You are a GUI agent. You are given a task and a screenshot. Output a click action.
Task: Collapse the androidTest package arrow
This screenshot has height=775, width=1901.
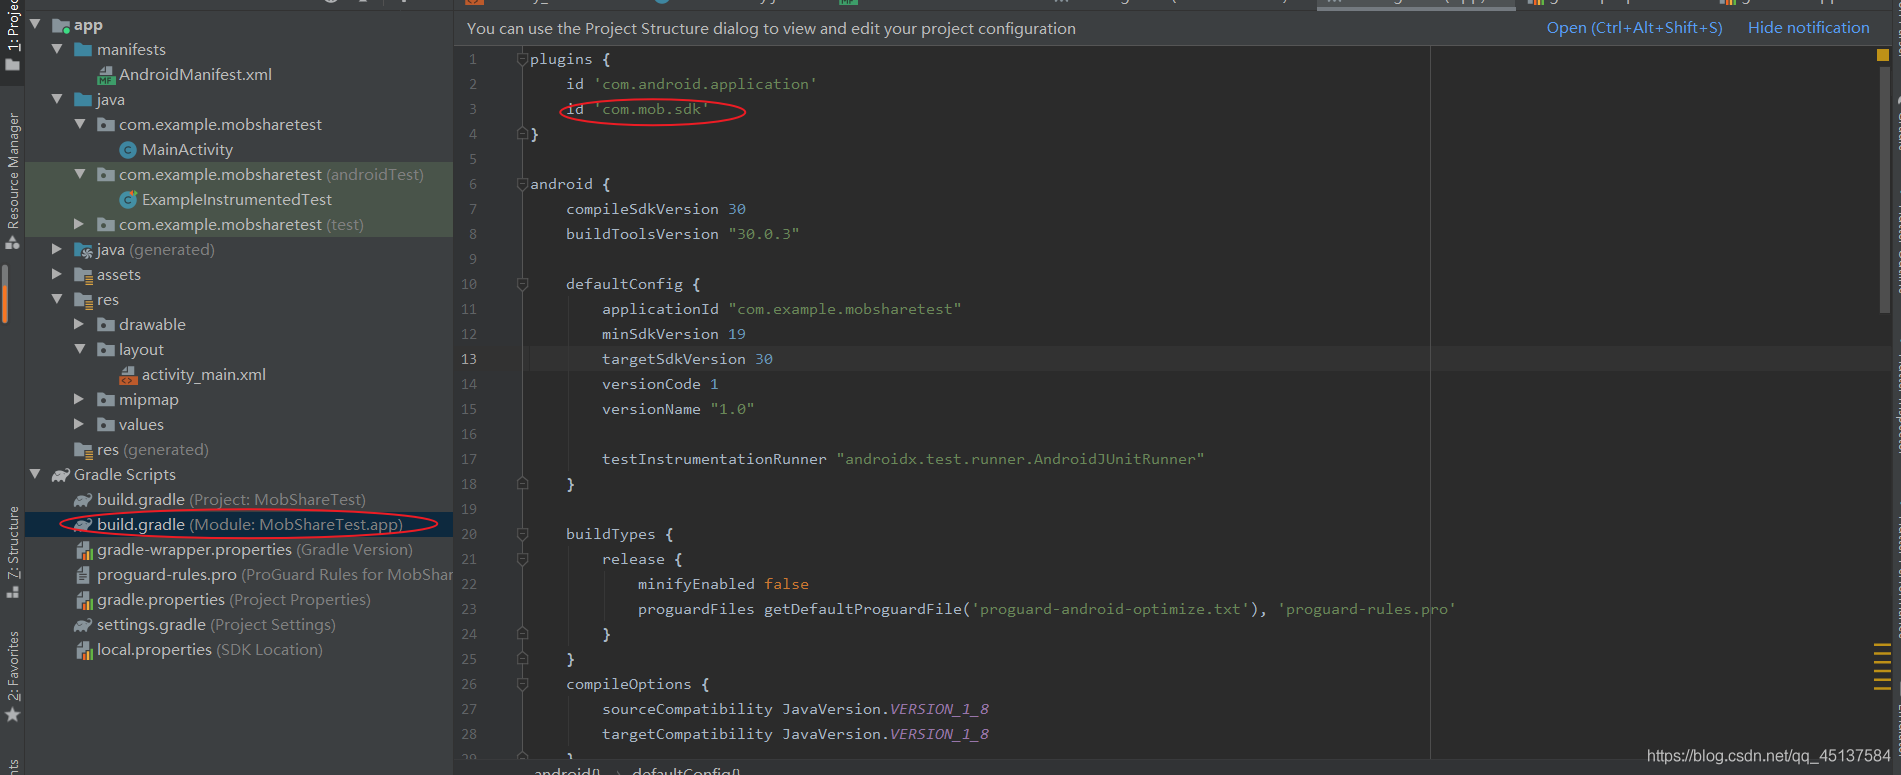80,173
